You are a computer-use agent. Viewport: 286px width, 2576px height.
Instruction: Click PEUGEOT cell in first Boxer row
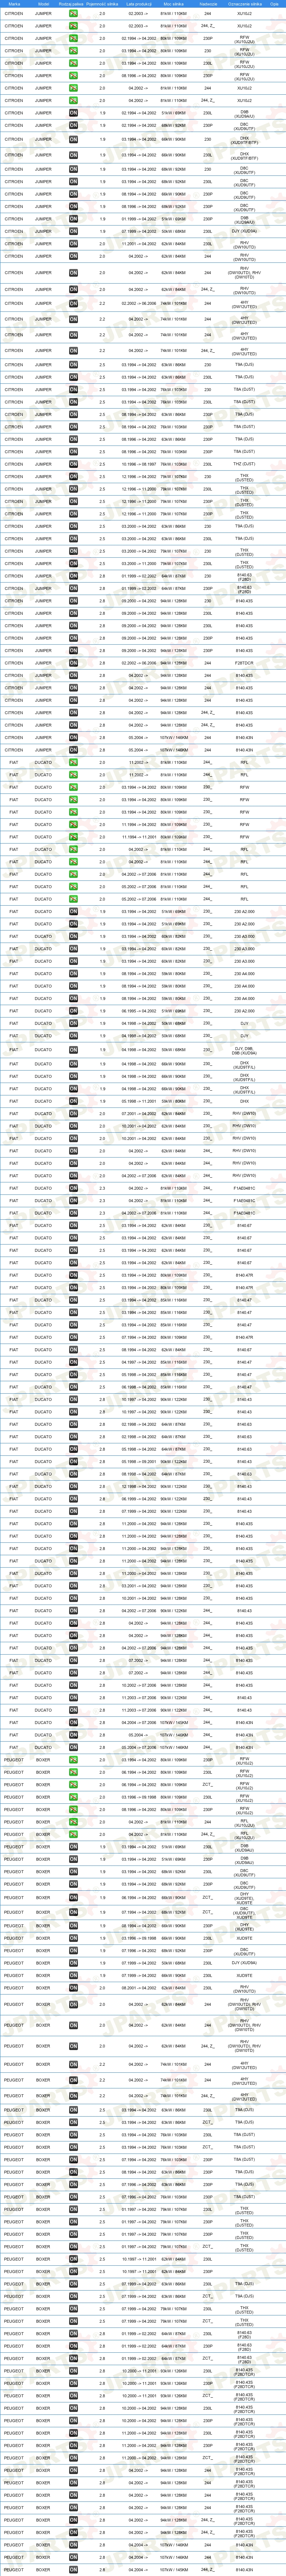coord(14,1760)
